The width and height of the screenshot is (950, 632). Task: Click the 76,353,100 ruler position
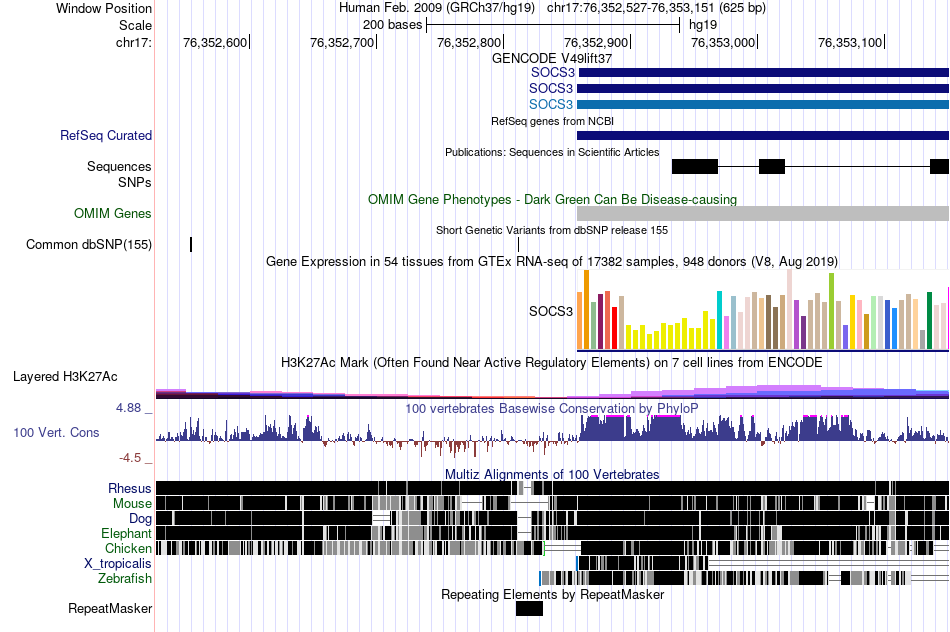[850, 42]
